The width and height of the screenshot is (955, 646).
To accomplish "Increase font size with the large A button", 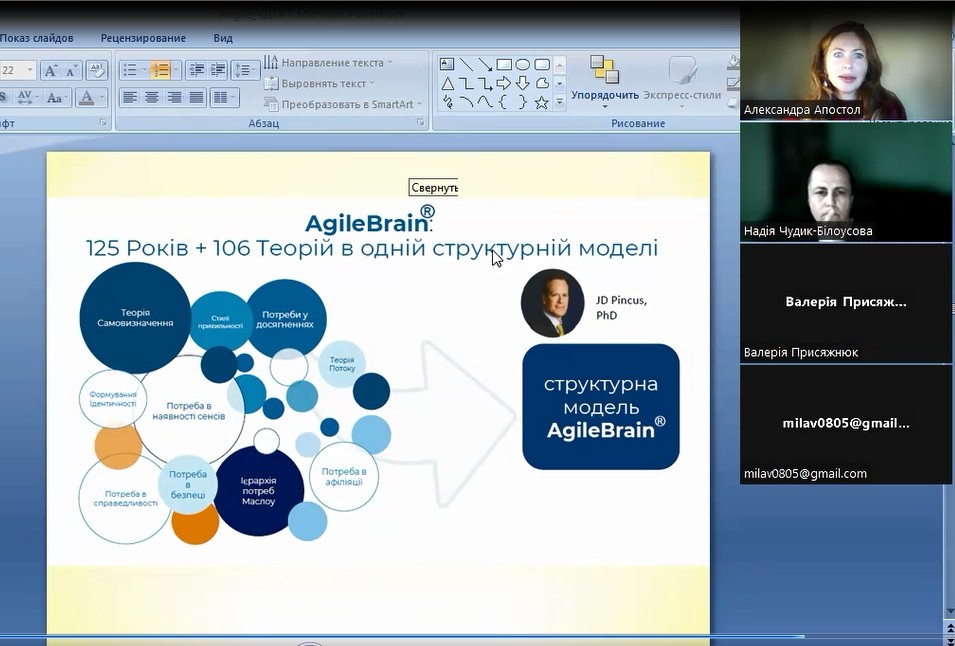I will (x=51, y=71).
